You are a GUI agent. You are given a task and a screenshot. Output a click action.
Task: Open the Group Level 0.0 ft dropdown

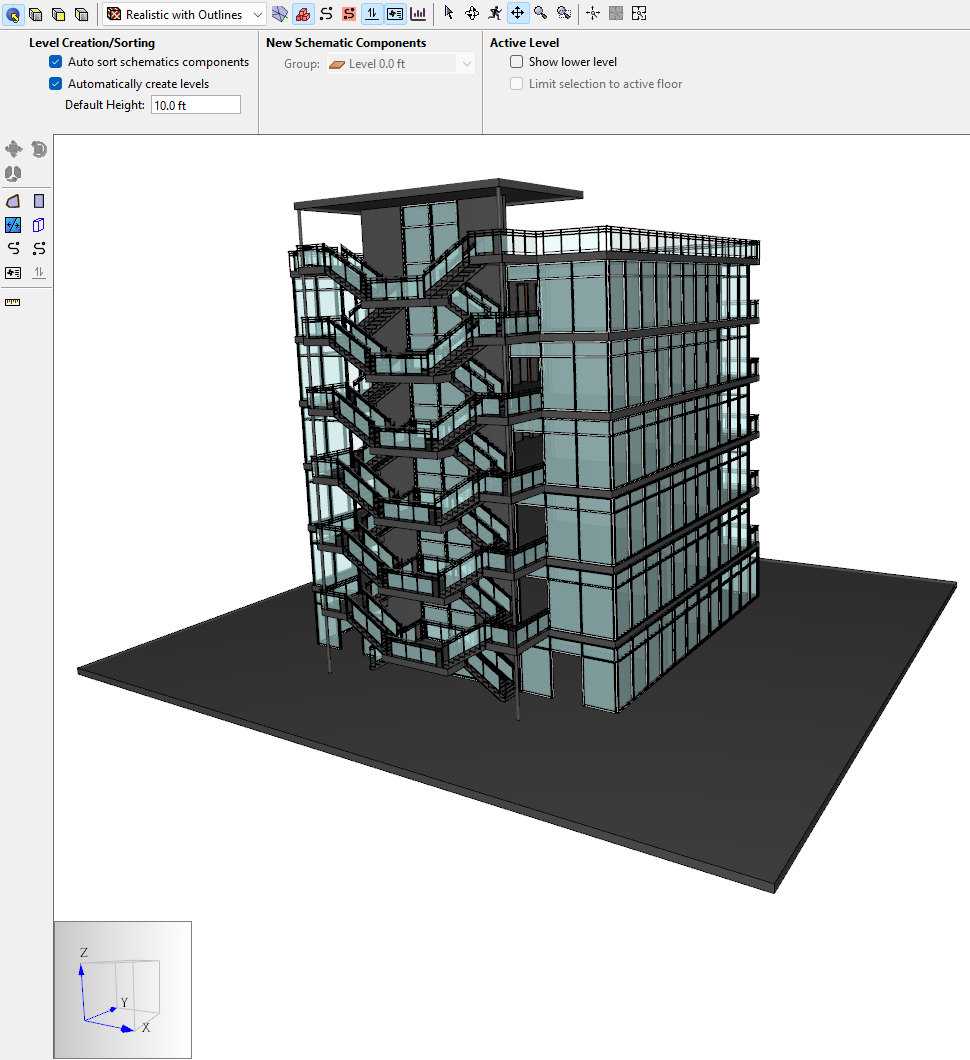[401, 64]
